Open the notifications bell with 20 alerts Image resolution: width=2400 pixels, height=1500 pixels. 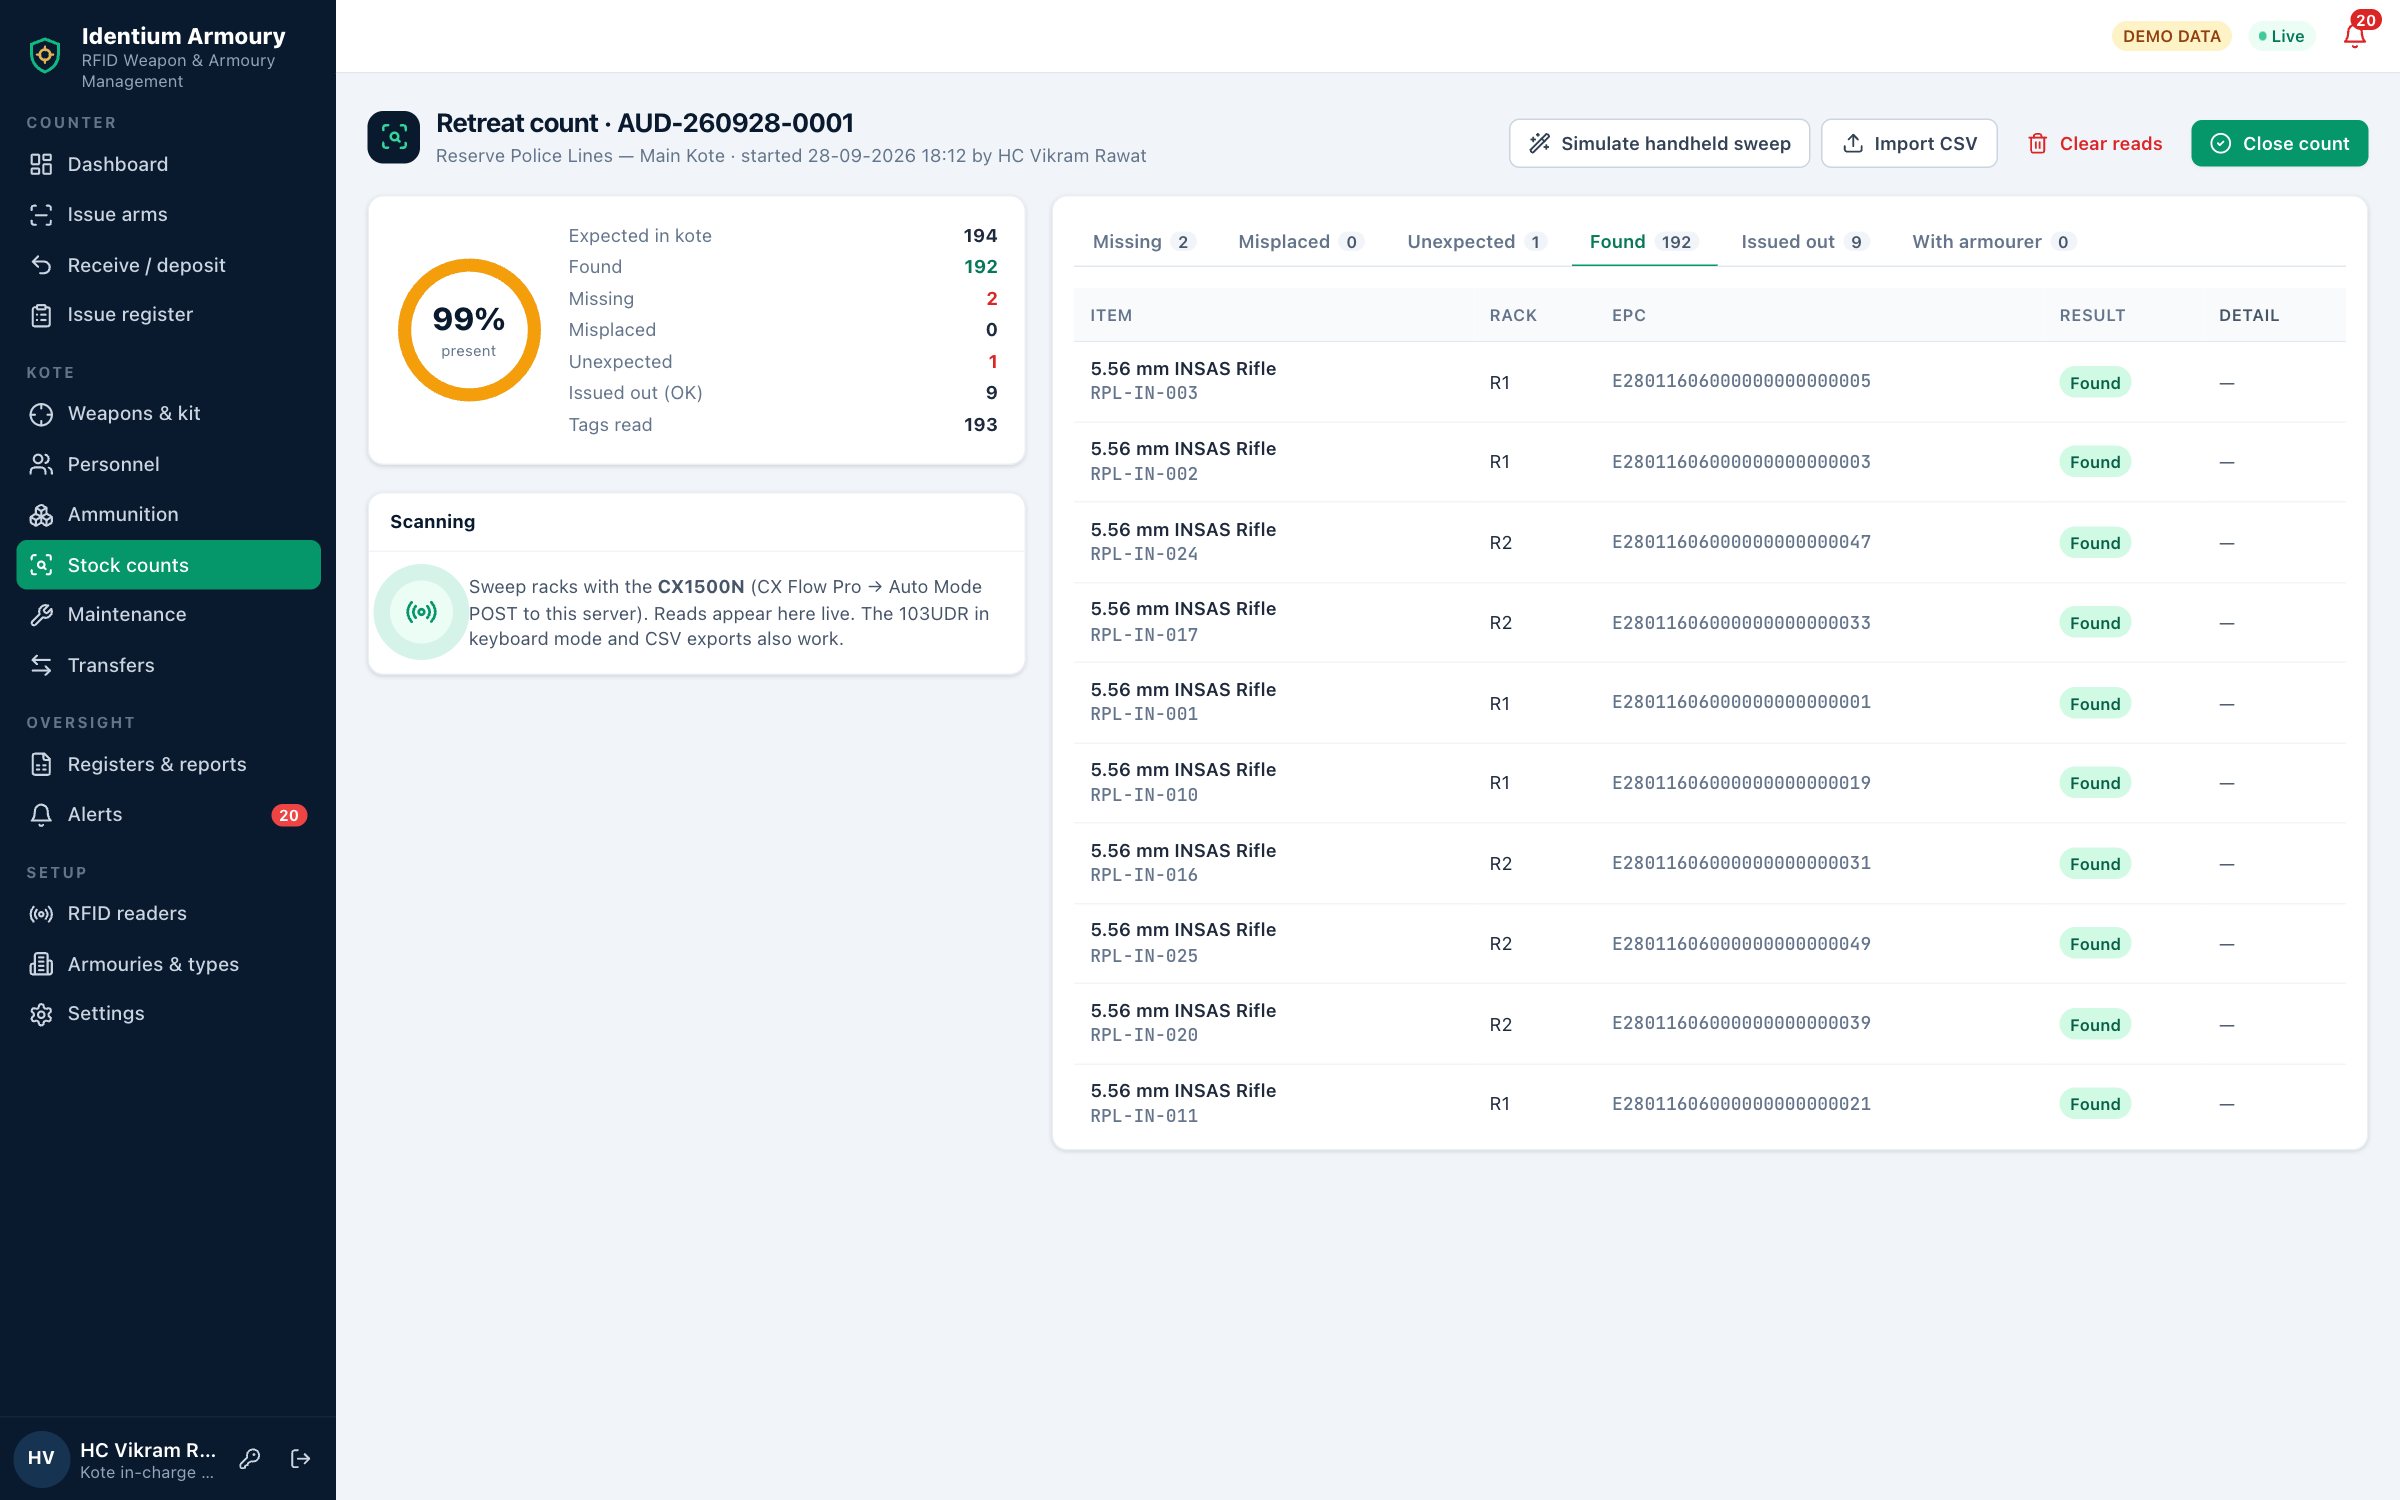point(2356,35)
